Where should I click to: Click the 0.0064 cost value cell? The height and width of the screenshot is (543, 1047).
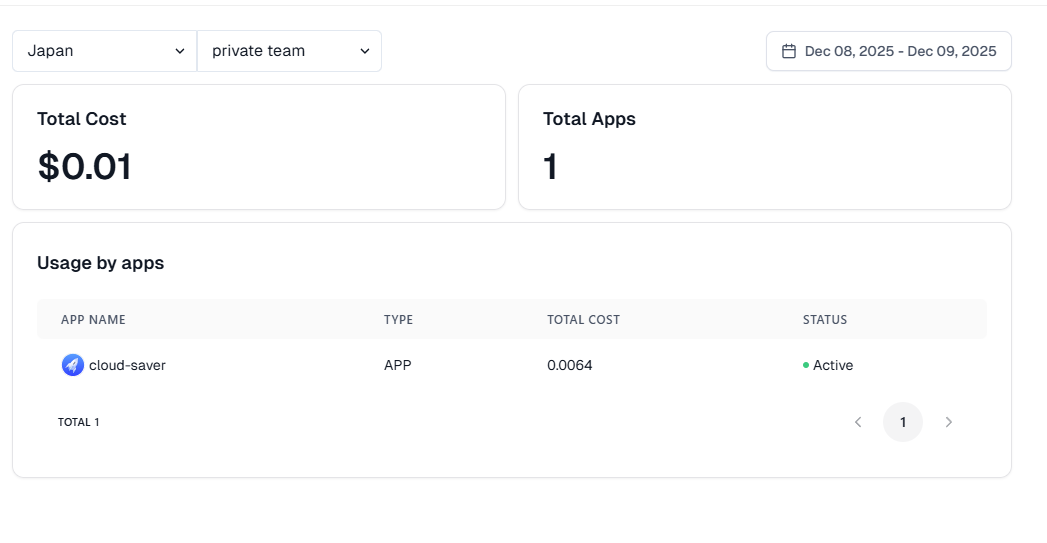tap(569, 365)
